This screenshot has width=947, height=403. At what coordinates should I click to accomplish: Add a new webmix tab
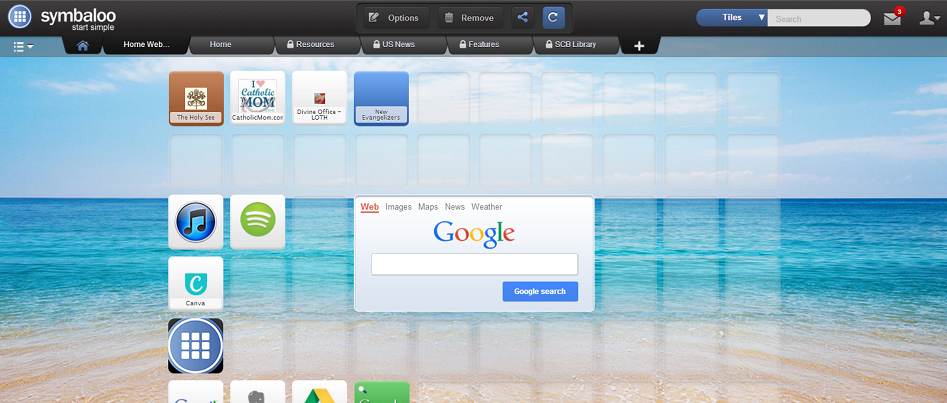coord(639,46)
